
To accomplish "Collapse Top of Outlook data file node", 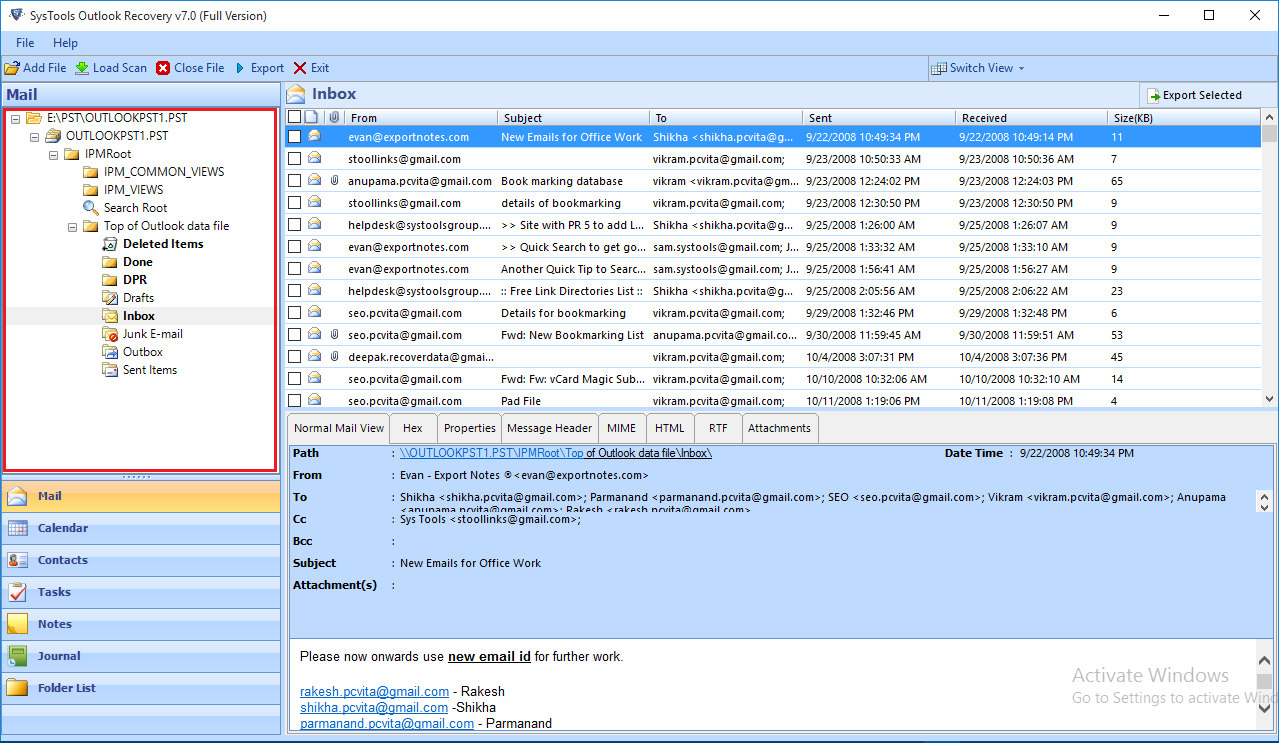I will point(72,226).
